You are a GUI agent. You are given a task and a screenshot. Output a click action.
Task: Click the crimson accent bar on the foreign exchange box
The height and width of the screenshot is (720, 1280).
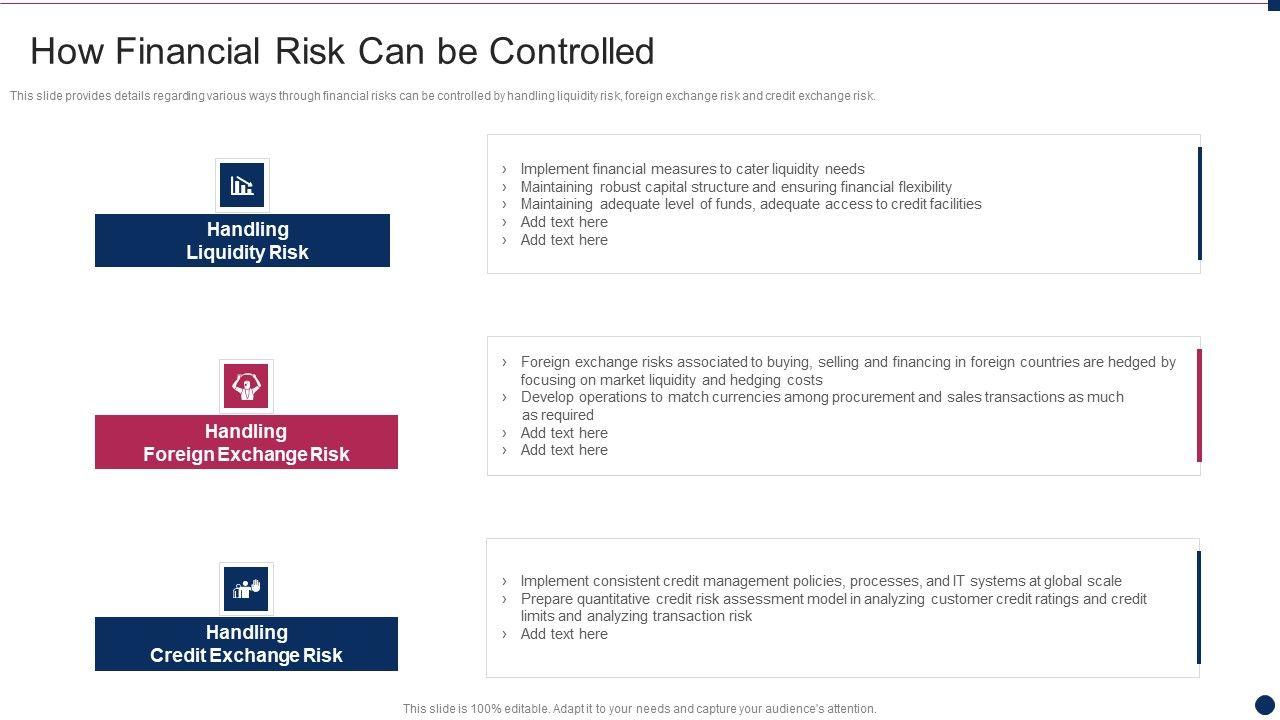(x=1199, y=405)
